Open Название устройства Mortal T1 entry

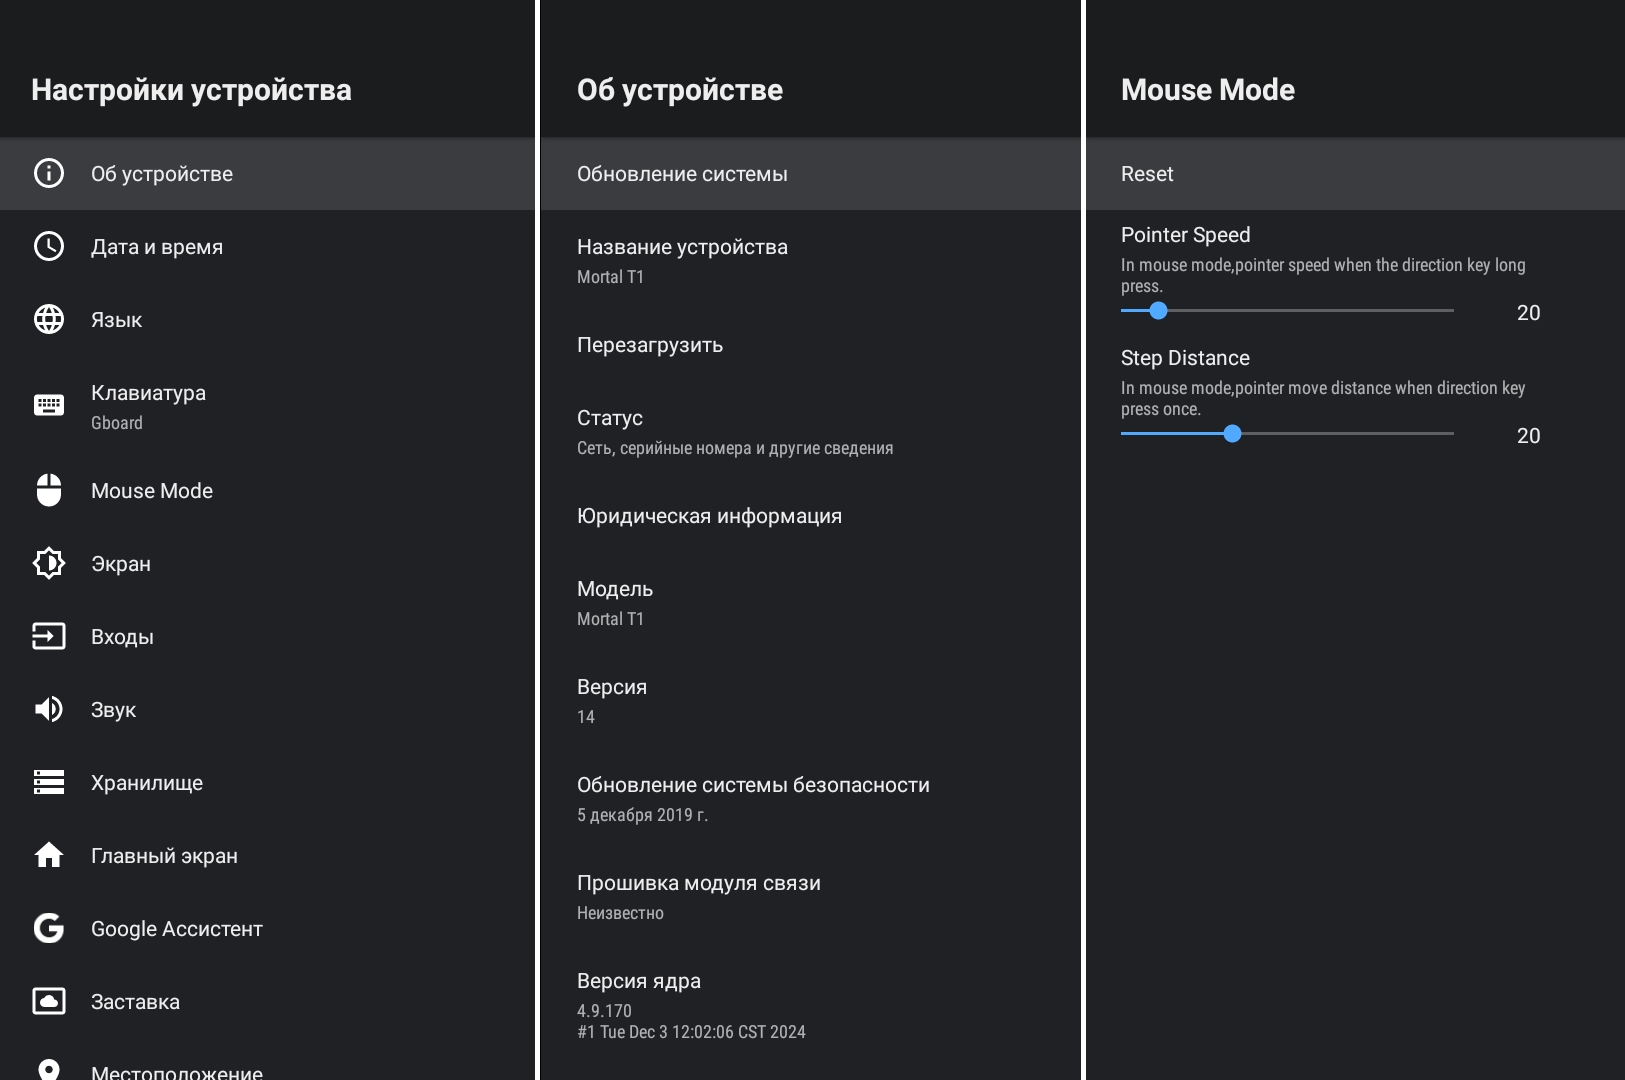coord(682,260)
